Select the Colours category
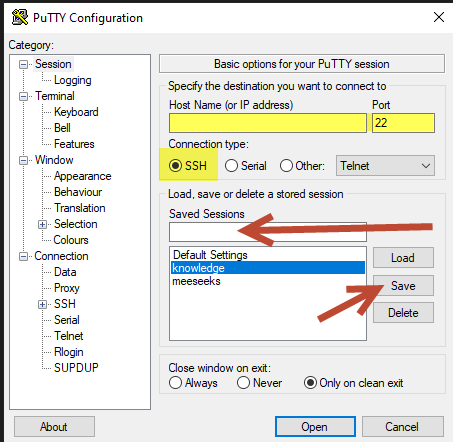Viewport: 453px width, 442px height. tap(71, 240)
